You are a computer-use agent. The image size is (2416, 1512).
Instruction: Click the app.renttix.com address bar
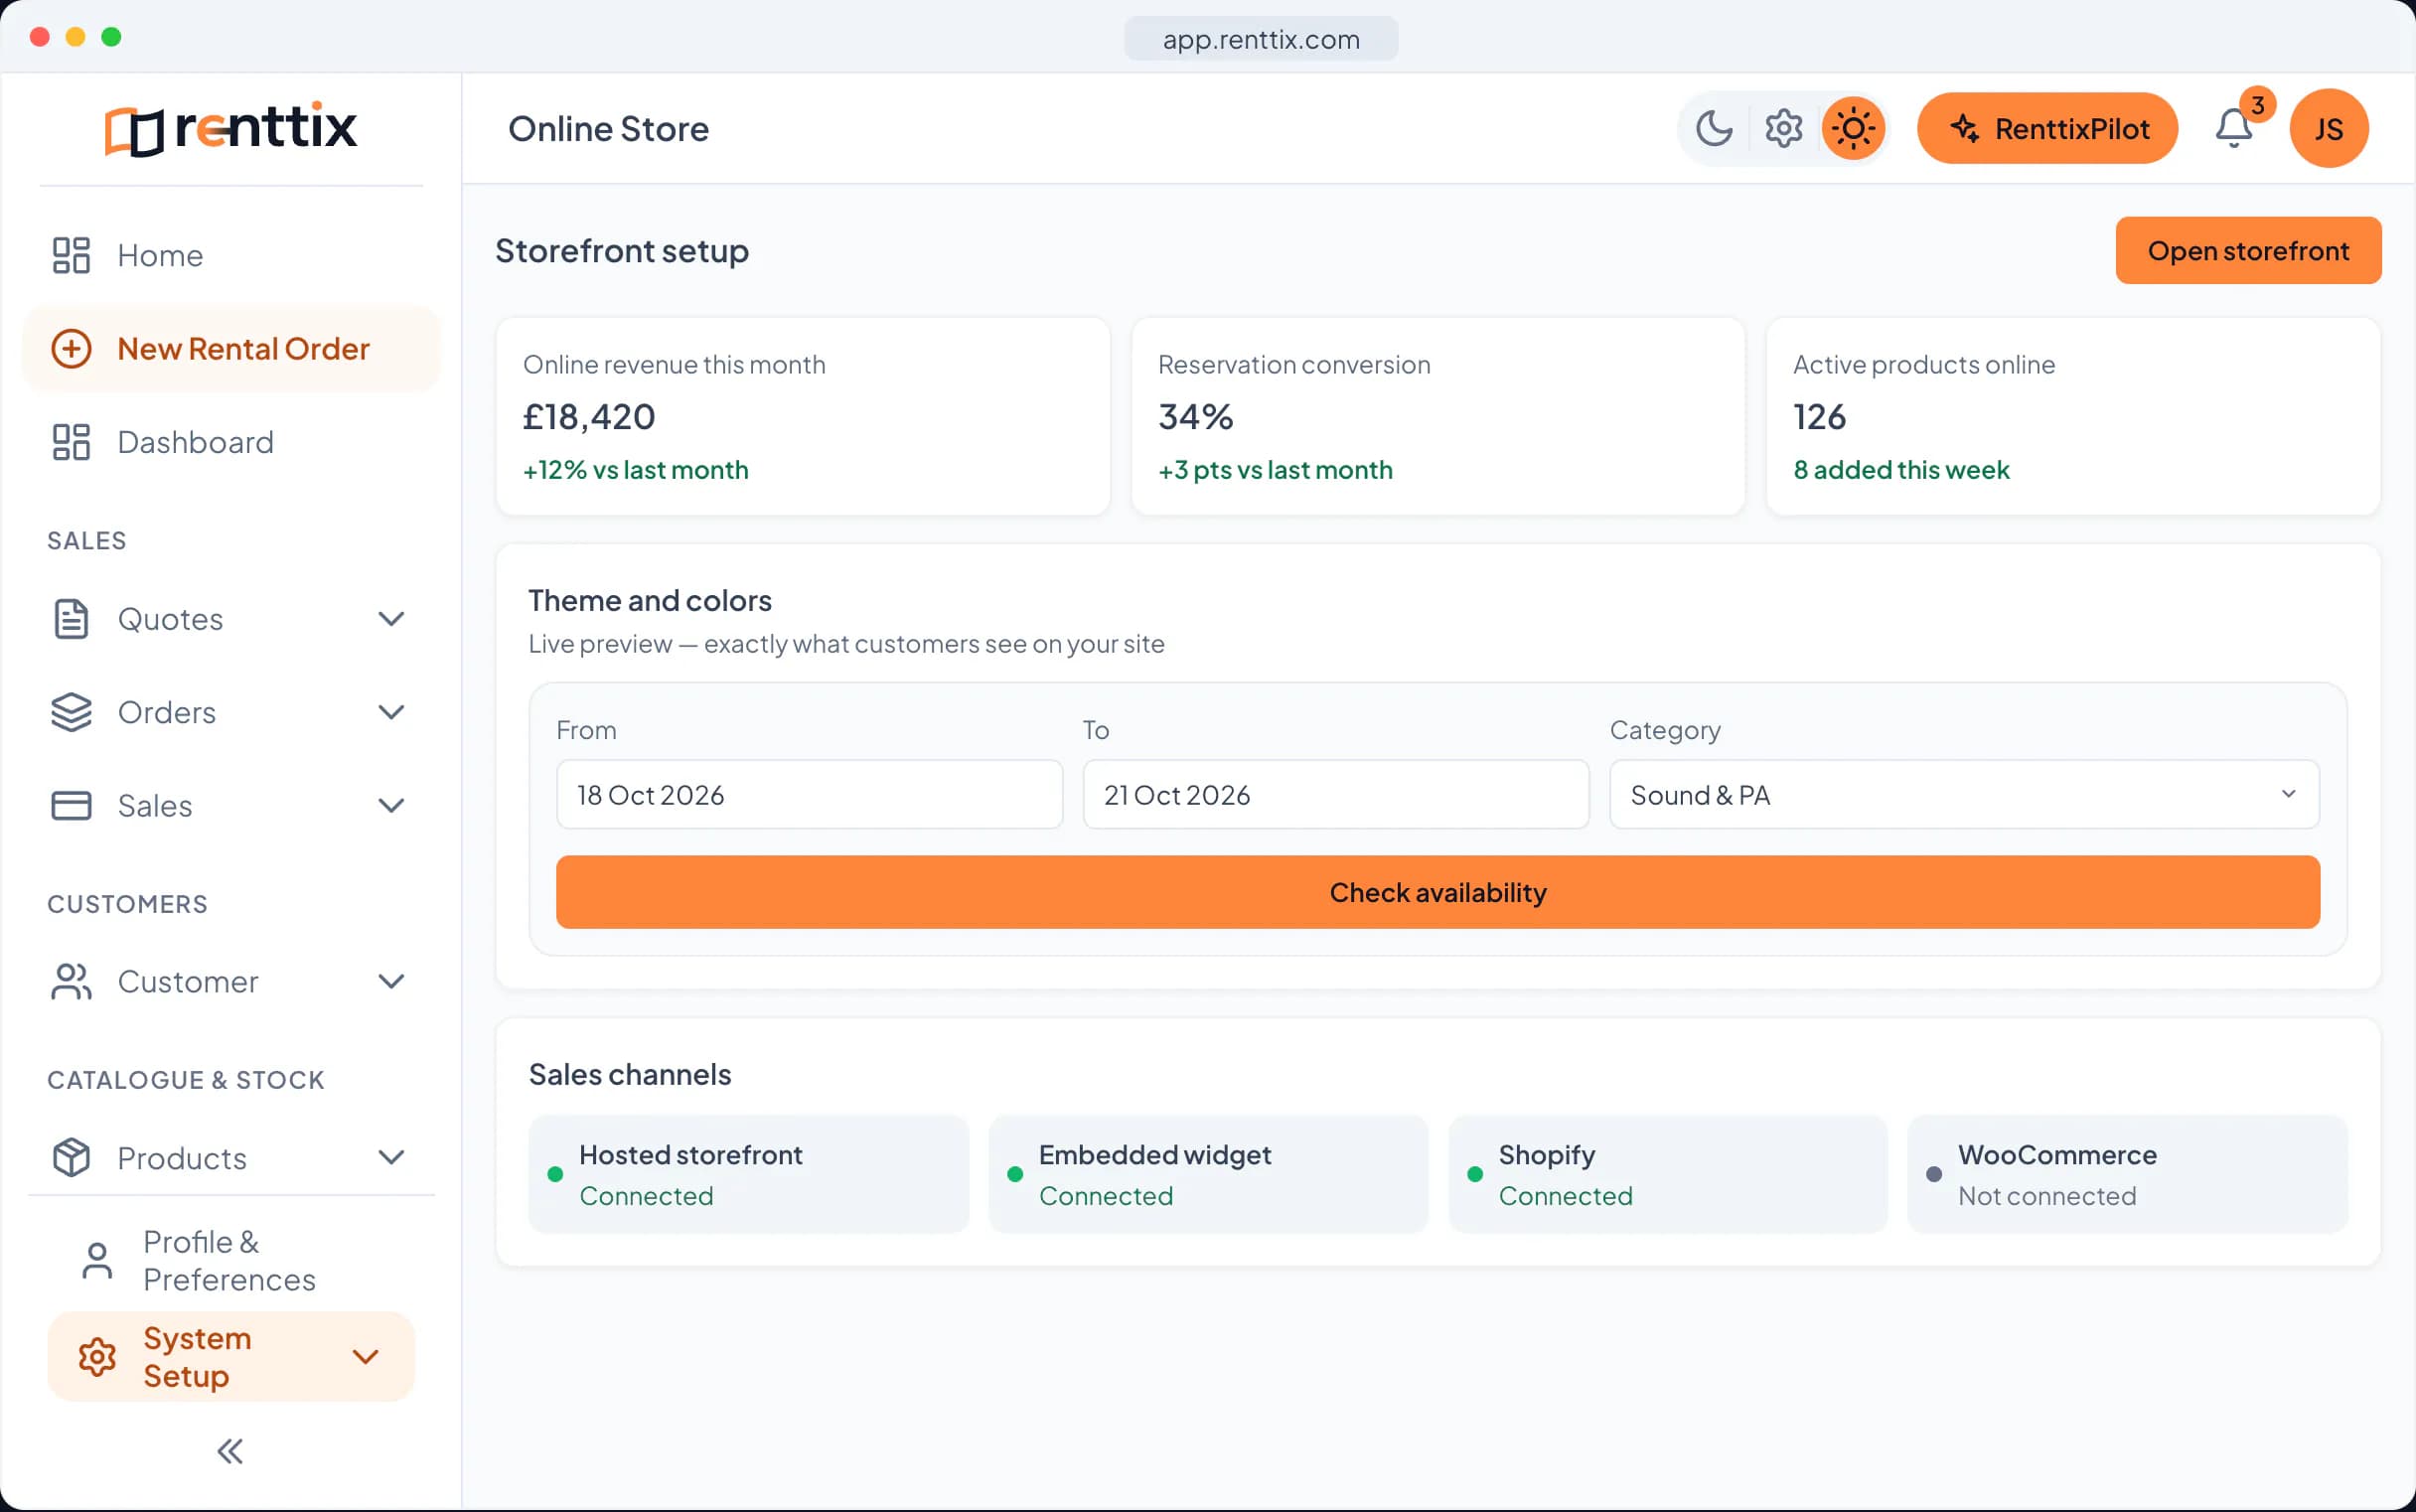(1261, 39)
